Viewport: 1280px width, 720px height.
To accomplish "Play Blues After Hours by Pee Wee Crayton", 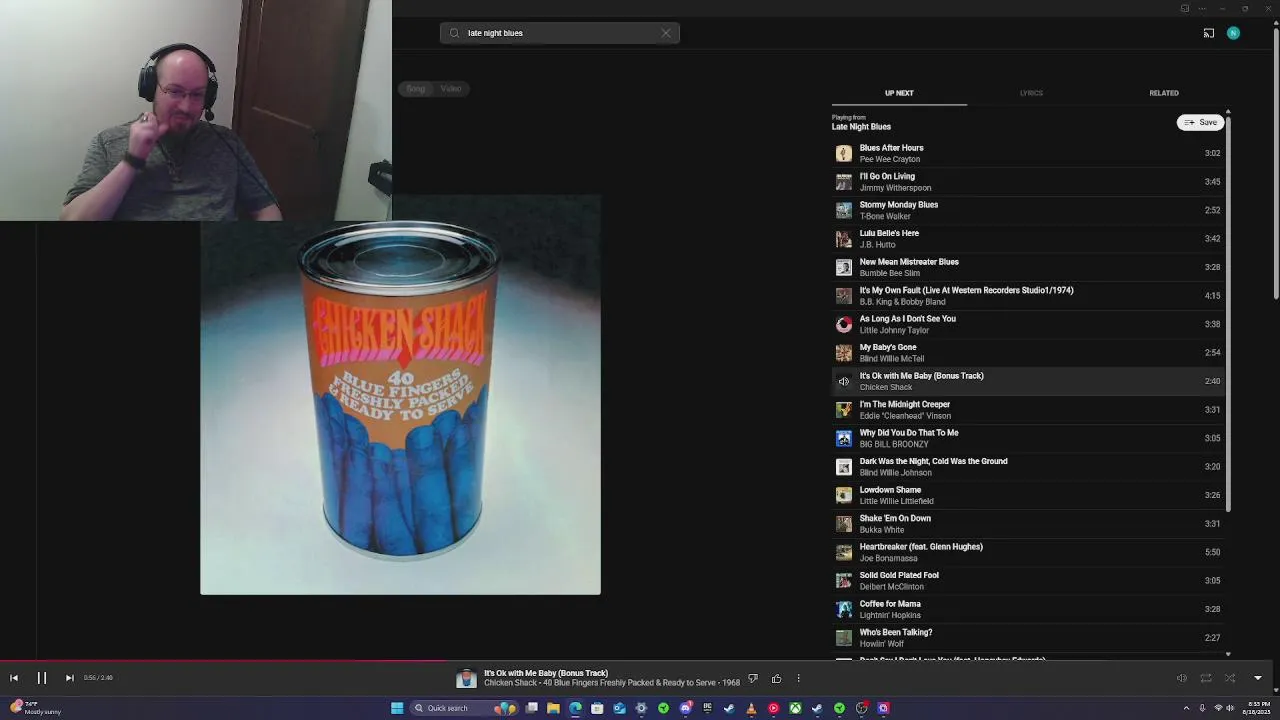I will (x=1028, y=153).
